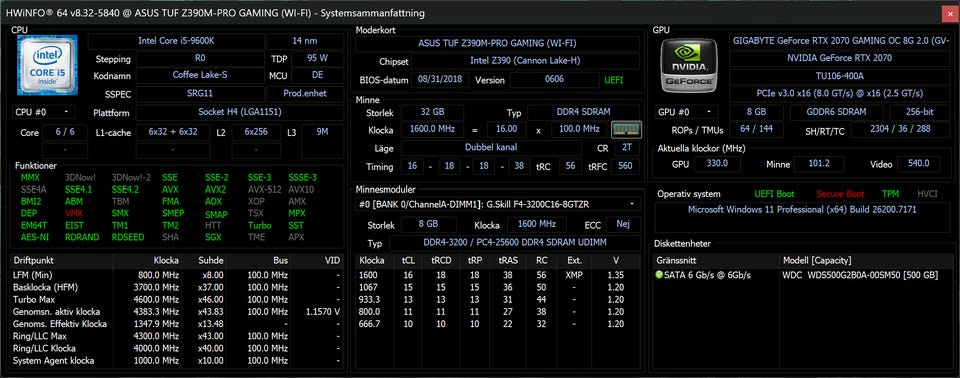The width and height of the screenshot is (960, 378).
Task: Select the Coffee Lake-S codename field
Action: point(199,75)
